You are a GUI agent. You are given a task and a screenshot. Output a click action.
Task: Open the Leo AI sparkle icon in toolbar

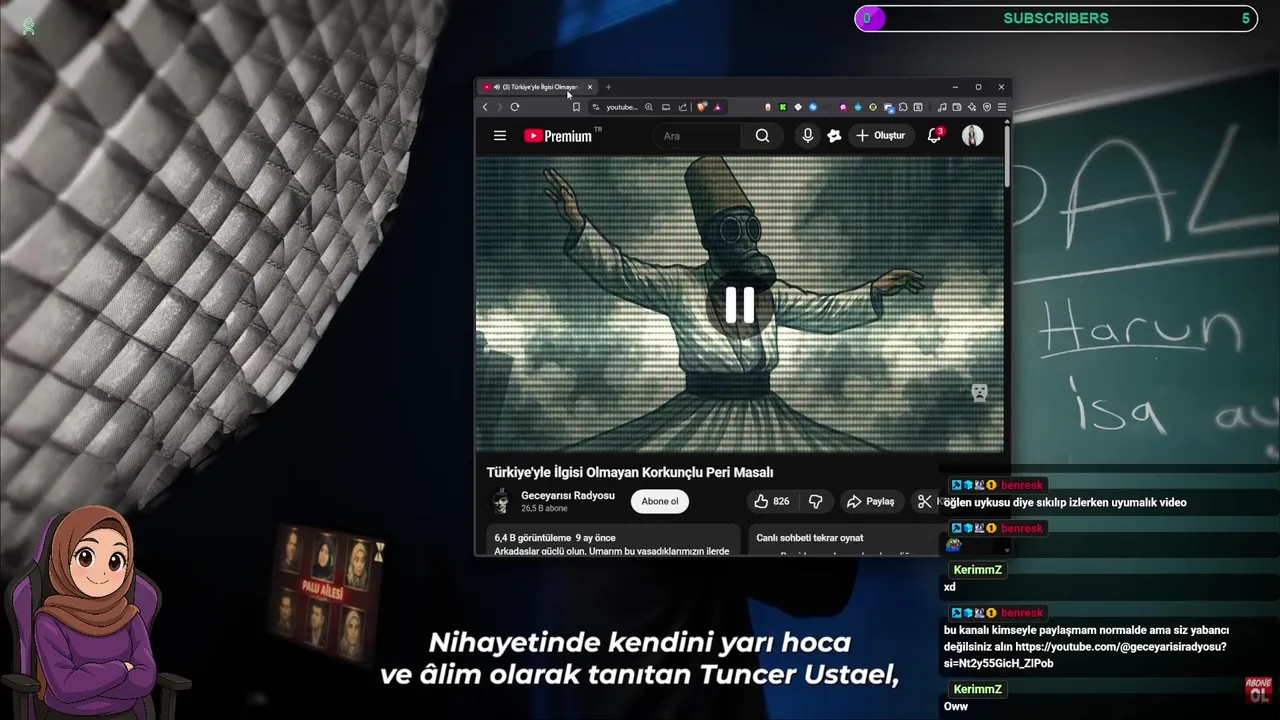point(972,107)
